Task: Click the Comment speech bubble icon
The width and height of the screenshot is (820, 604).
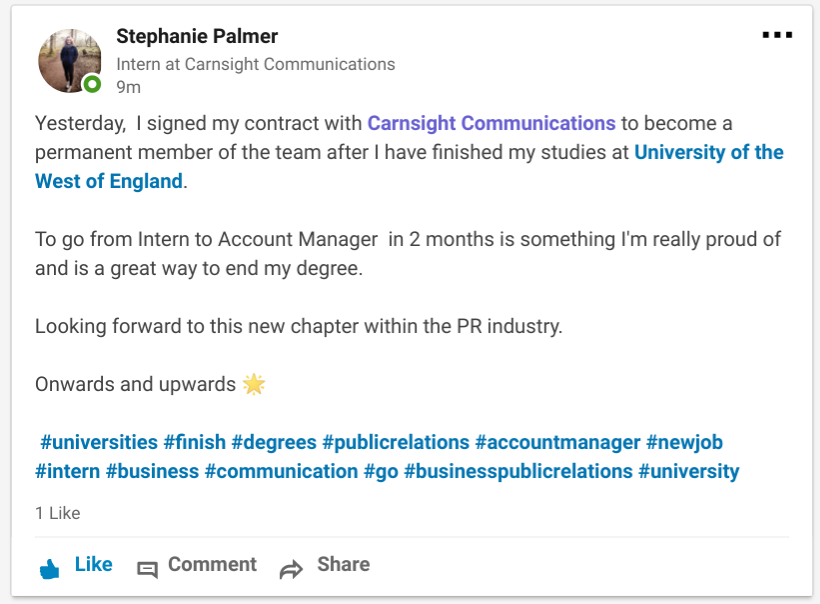Action: point(147,570)
